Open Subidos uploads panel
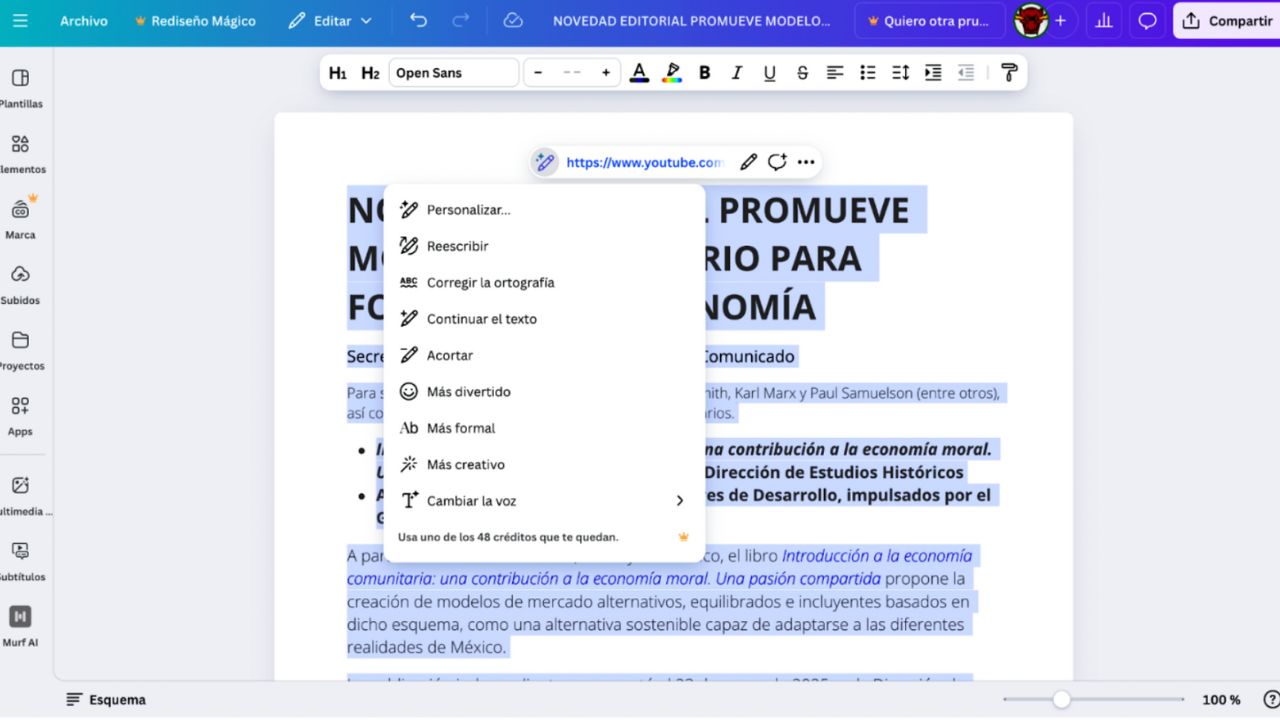Screen dimensions: 1280x720 [x=20, y=285]
